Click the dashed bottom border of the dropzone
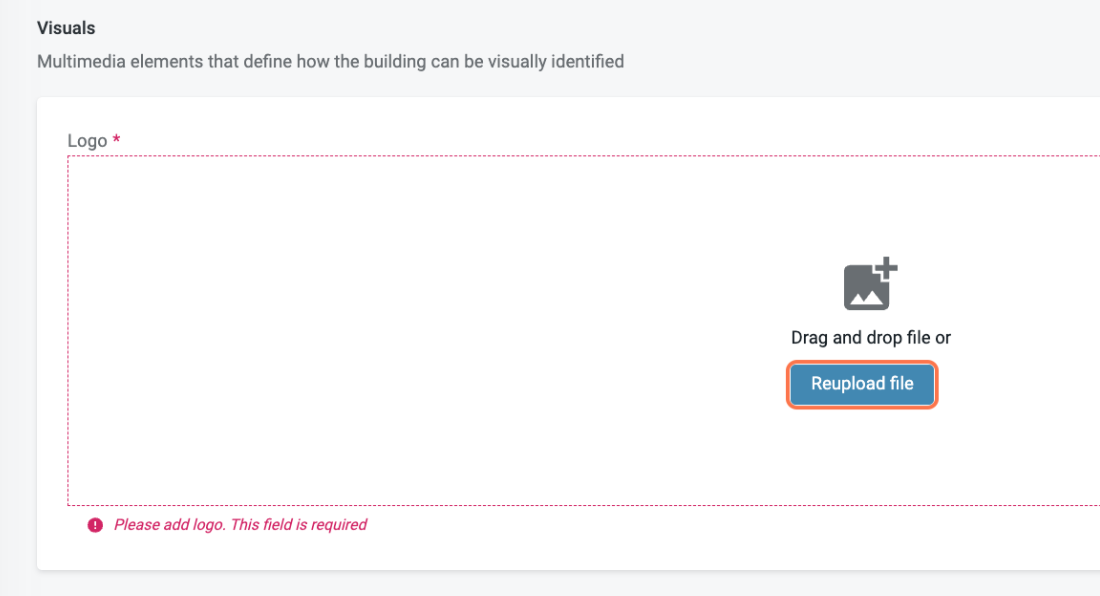Image resolution: width=1100 pixels, height=596 pixels. click(x=500, y=505)
